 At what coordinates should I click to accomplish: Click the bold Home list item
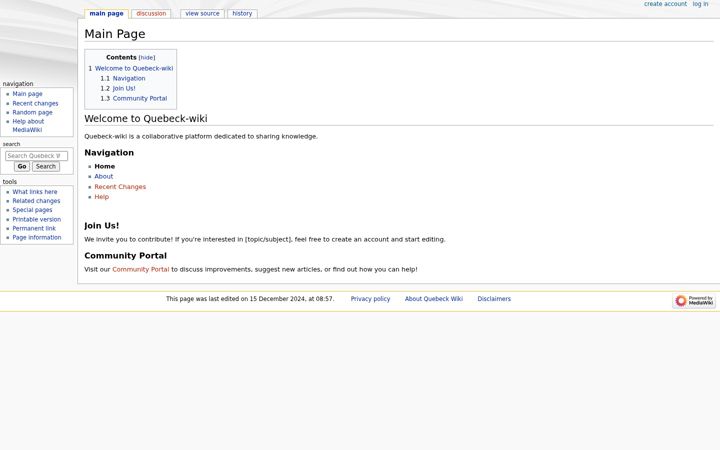[105, 166]
